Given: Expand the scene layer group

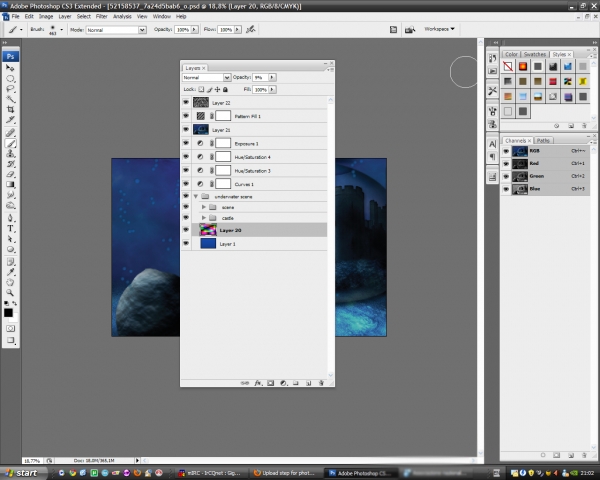Looking at the screenshot, I should [204, 207].
